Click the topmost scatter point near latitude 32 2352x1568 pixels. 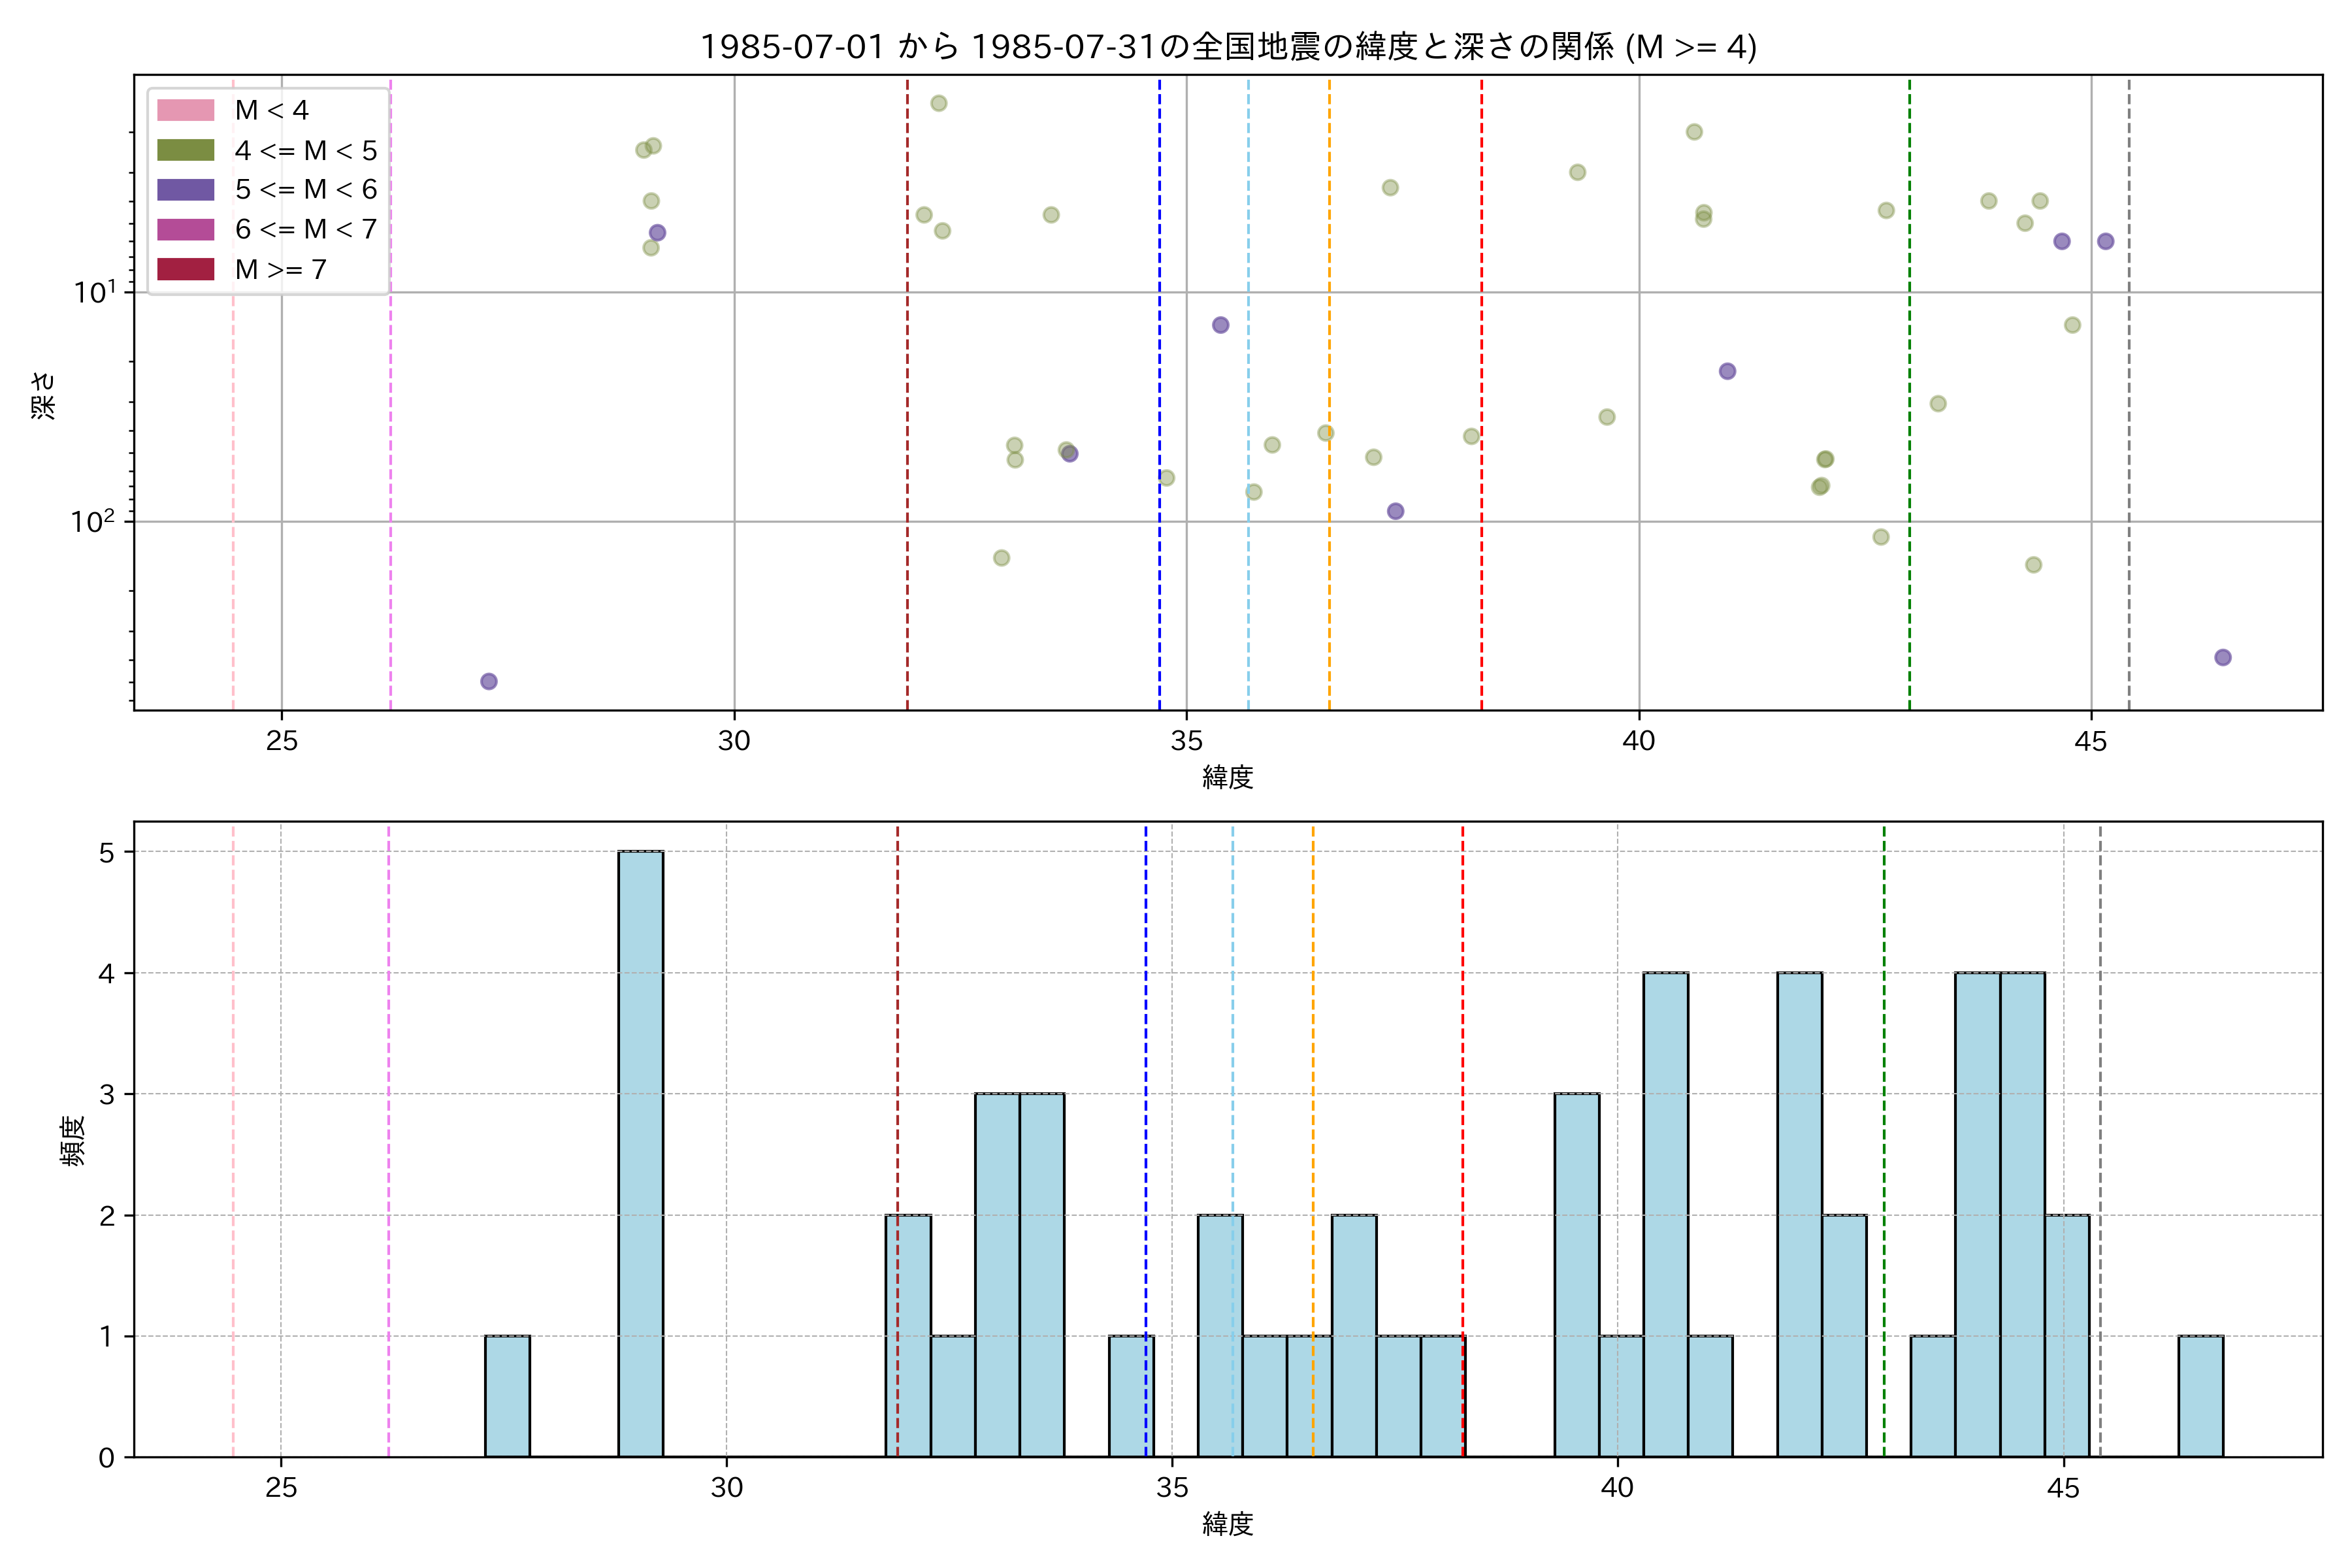point(938,103)
